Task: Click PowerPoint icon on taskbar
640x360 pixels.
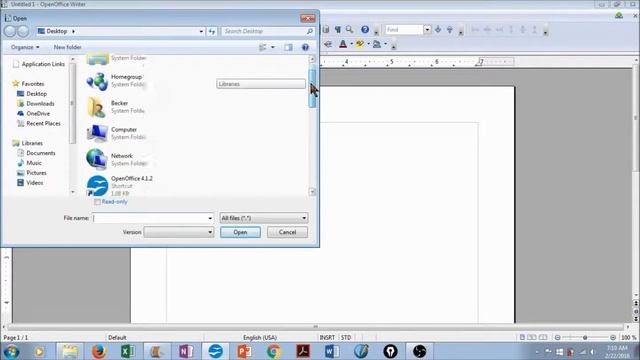Action: point(244,351)
